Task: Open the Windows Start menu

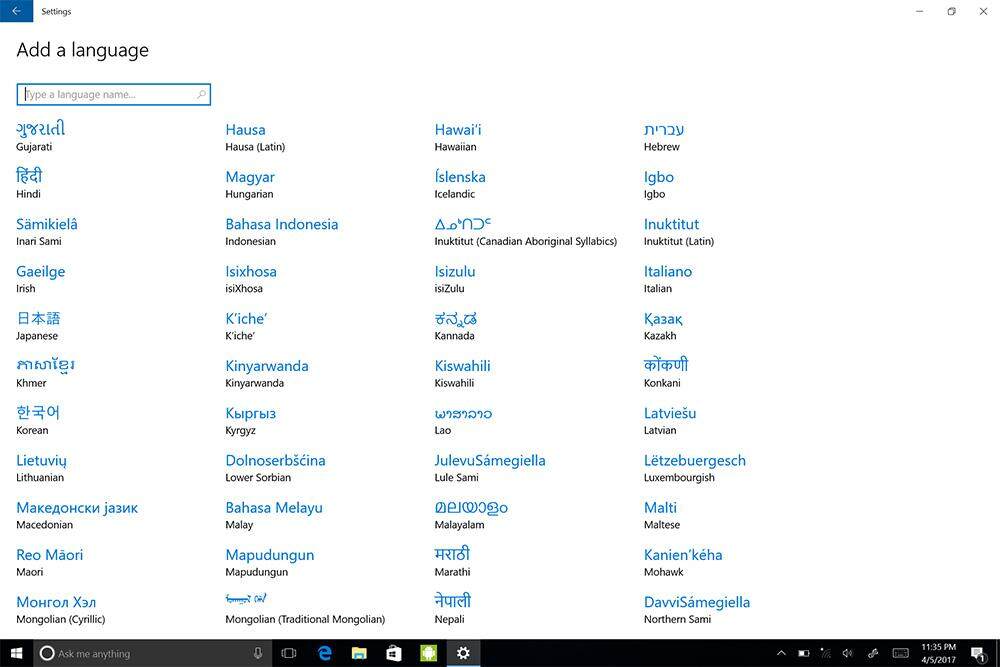Action: coord(16,653)
